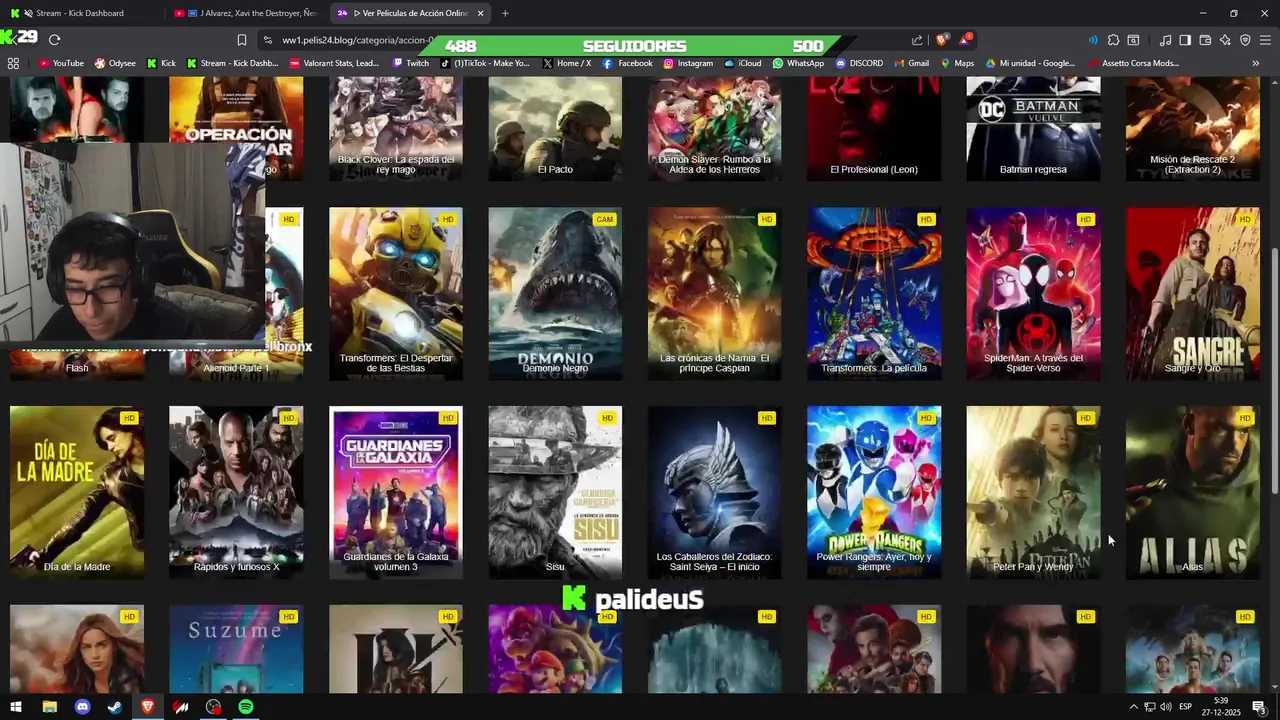
Task: Open the Suzume movie poster
Action: click(x=236, y=649)
